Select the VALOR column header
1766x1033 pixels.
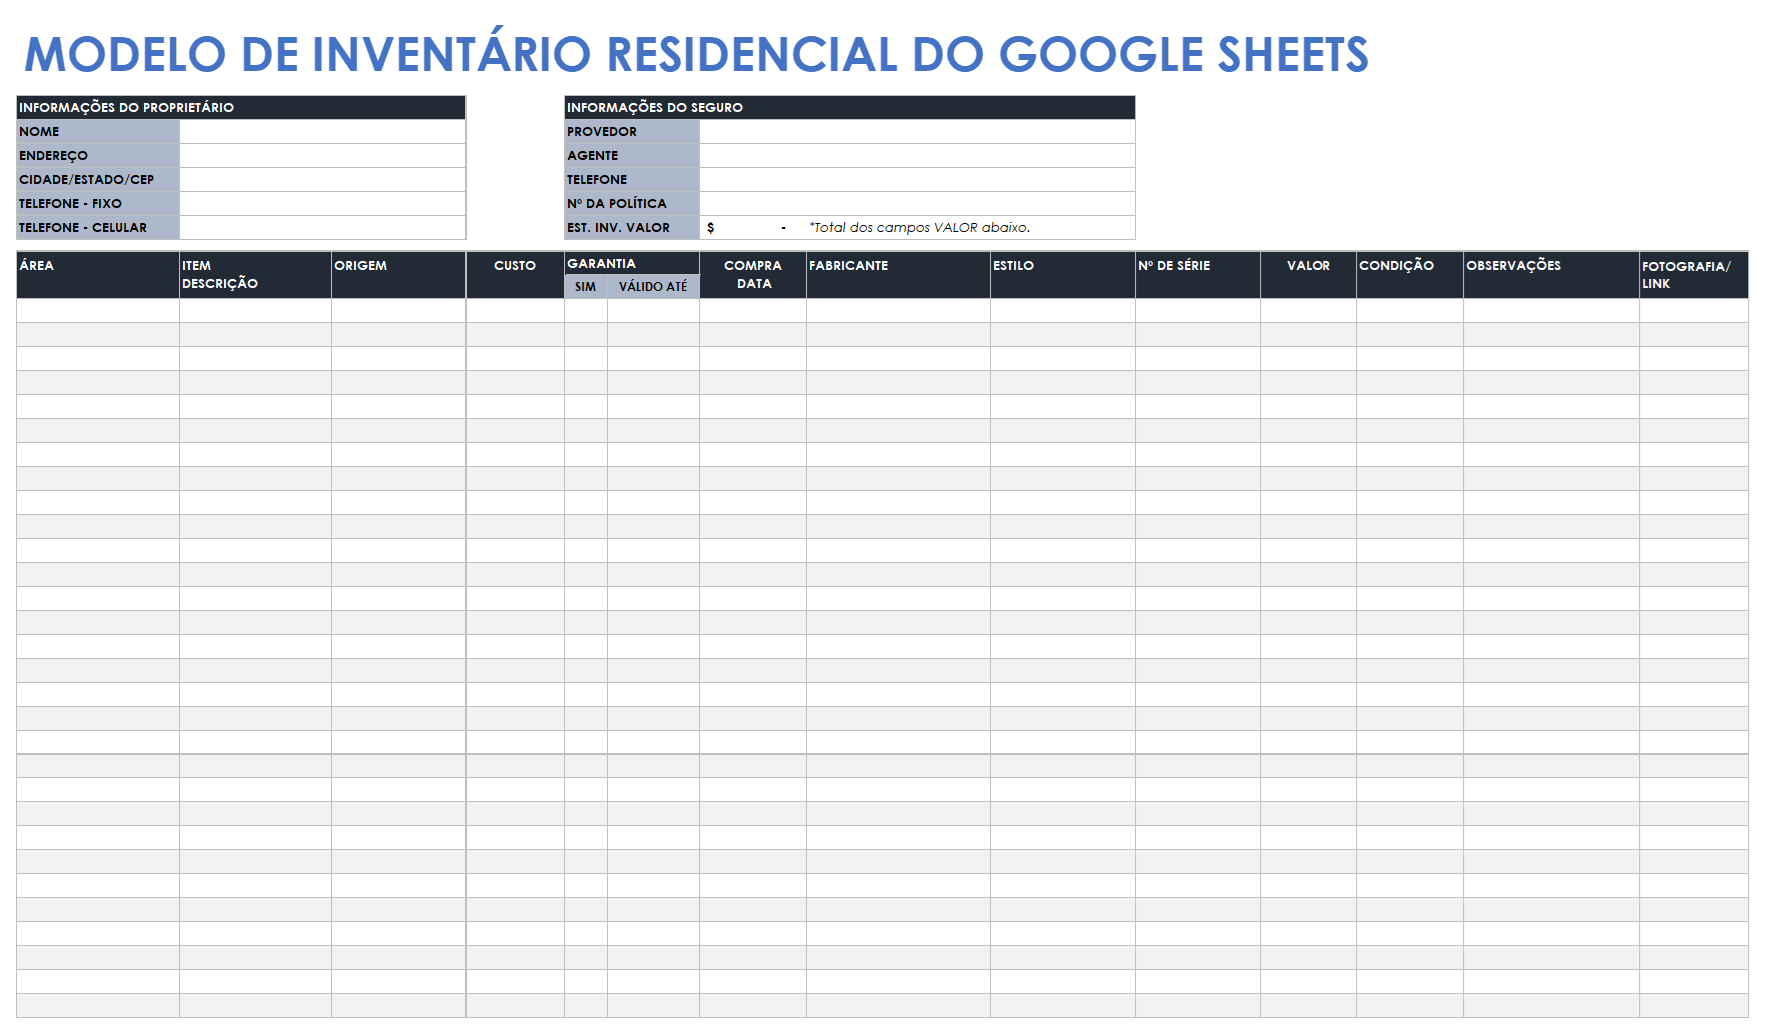click(1308, 275)
